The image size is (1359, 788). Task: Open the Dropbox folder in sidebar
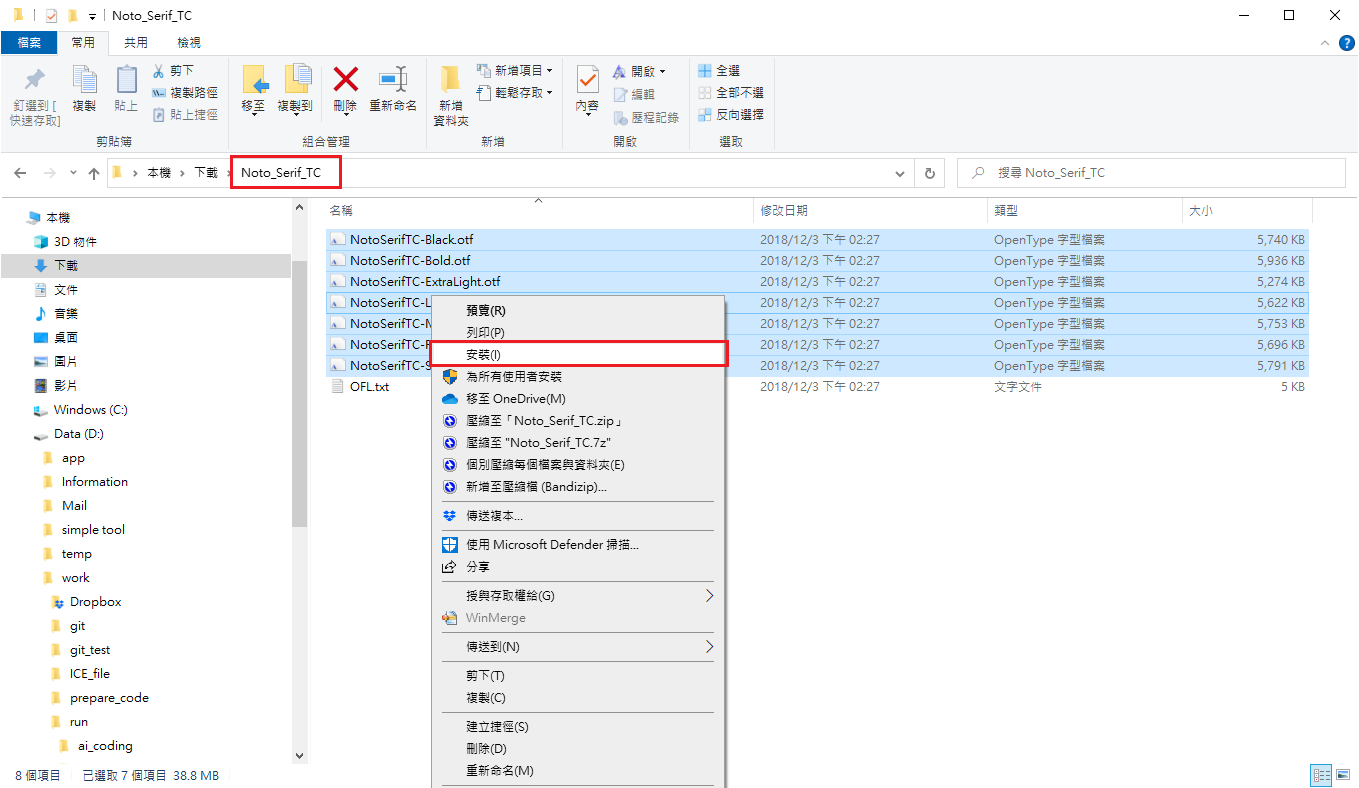click(95, 602)
